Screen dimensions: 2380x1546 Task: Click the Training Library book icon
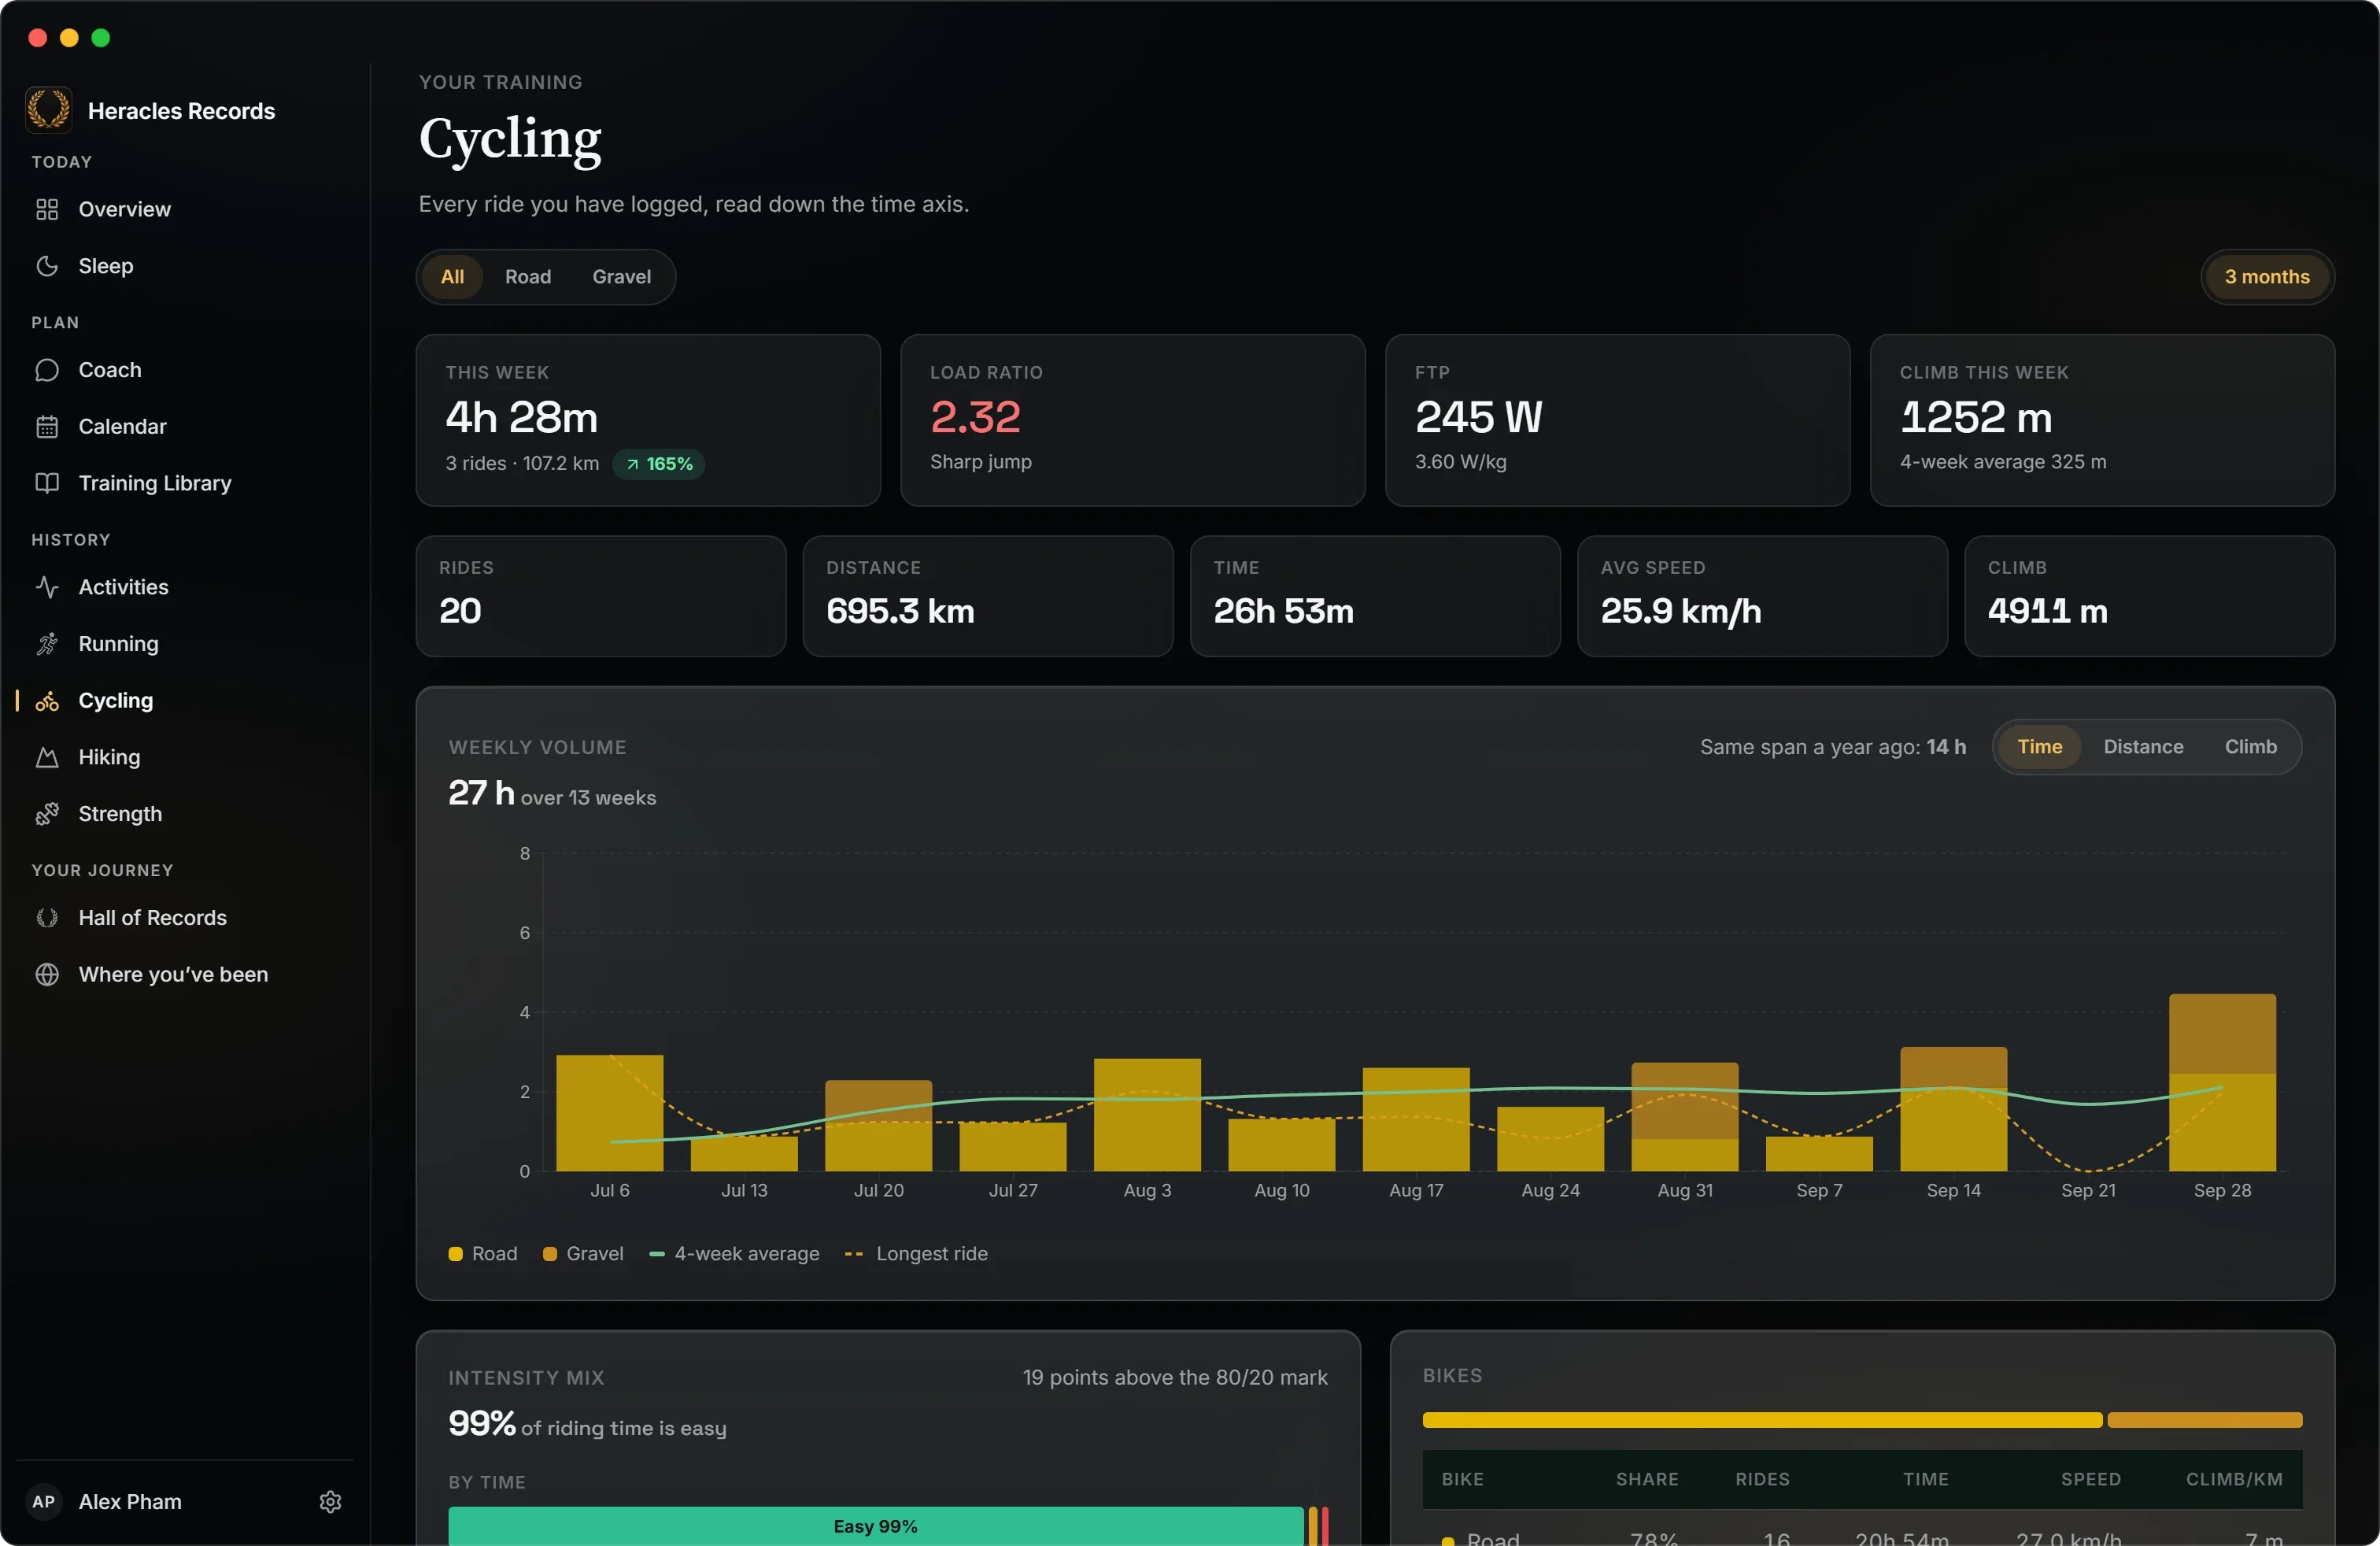(47, 483)
